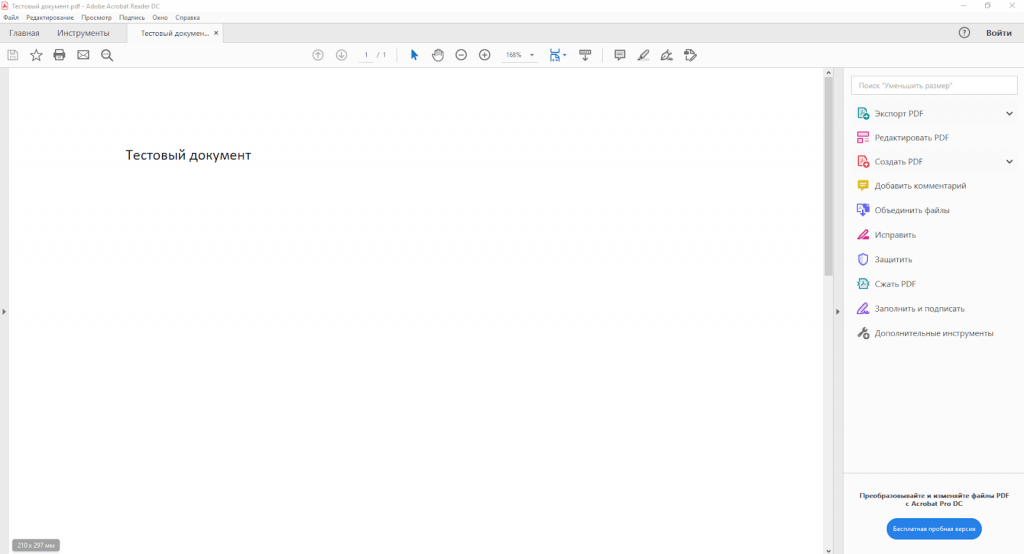Expand the Создать PDF chevron
The height and width of the screenshot is (554, 1024).
click(1009, 161)
